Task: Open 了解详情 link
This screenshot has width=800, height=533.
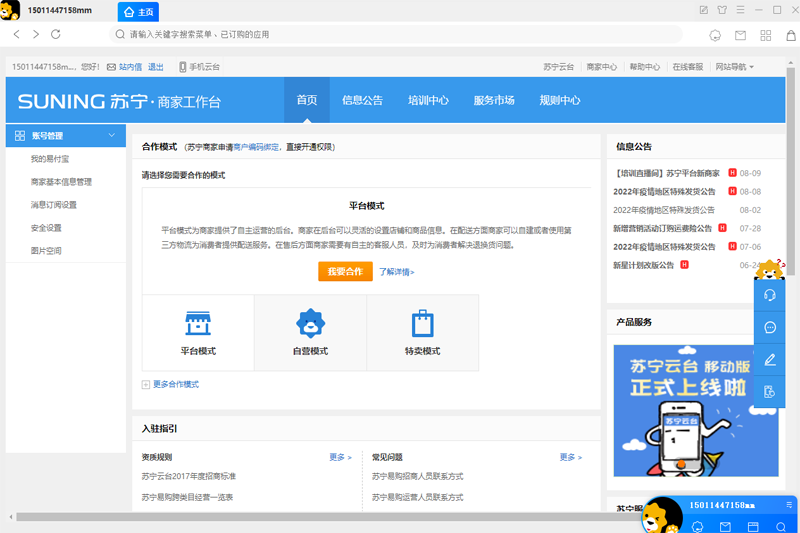Action: coord(396,272)
